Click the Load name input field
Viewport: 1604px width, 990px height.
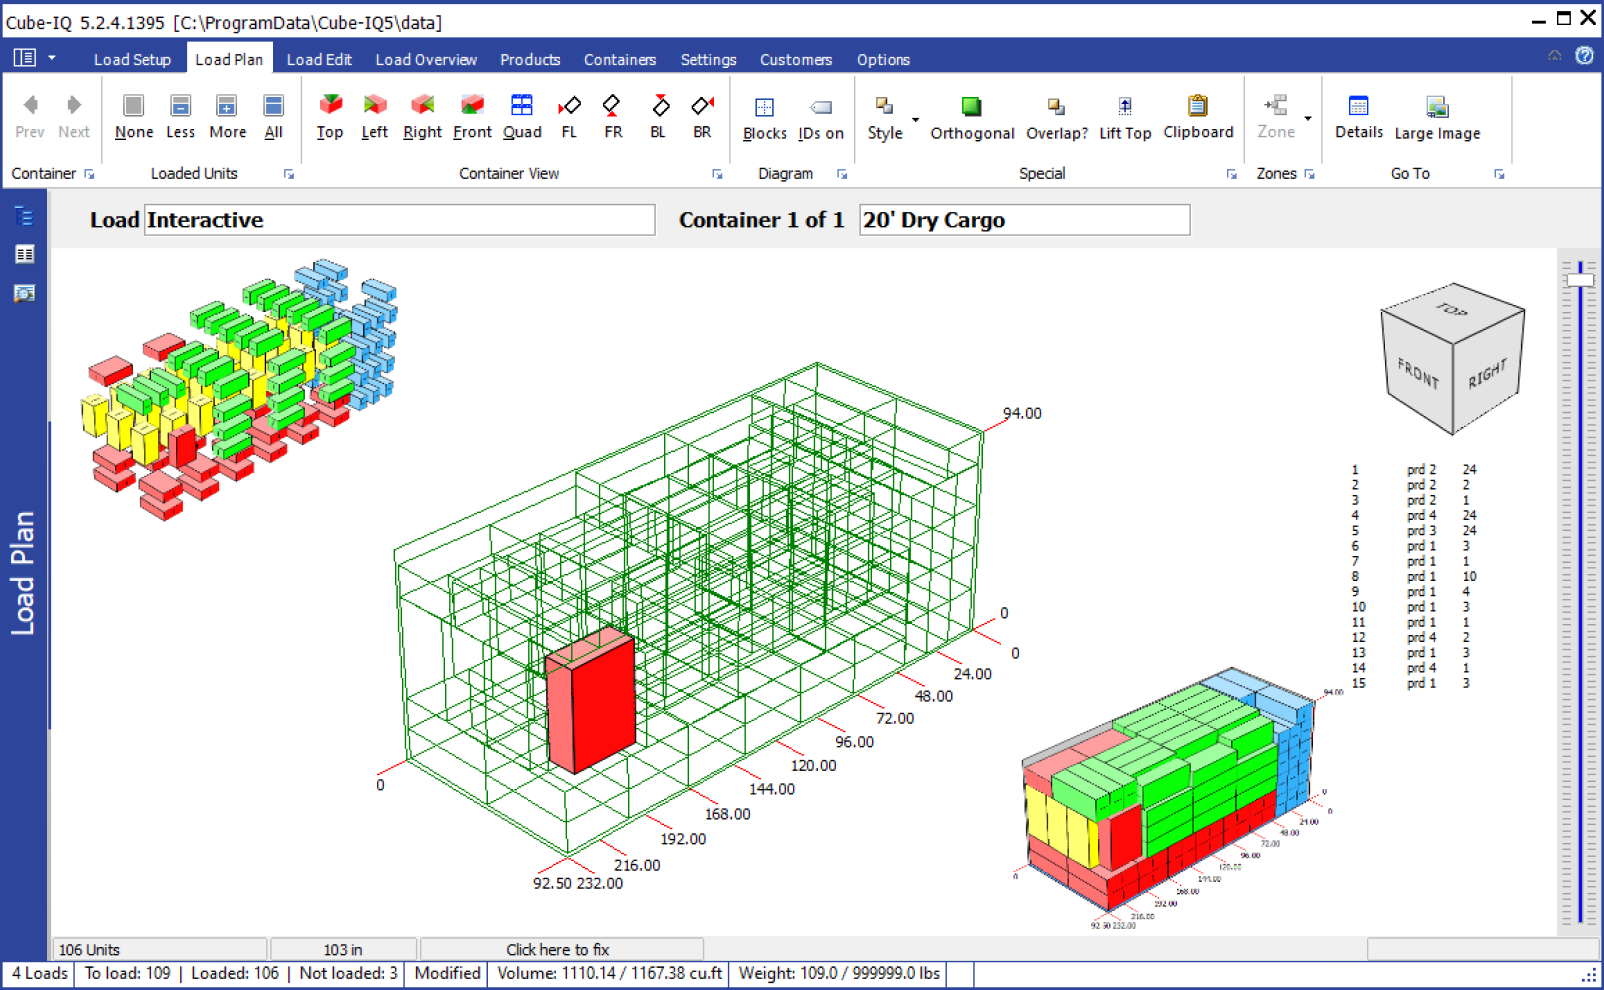(400, 220)
